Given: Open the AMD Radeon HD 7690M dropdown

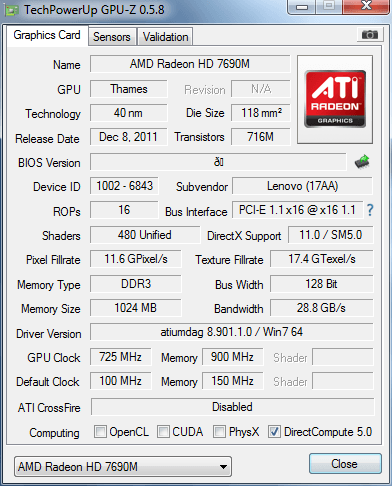Looking at the screenshot, I should pos(123,467).
